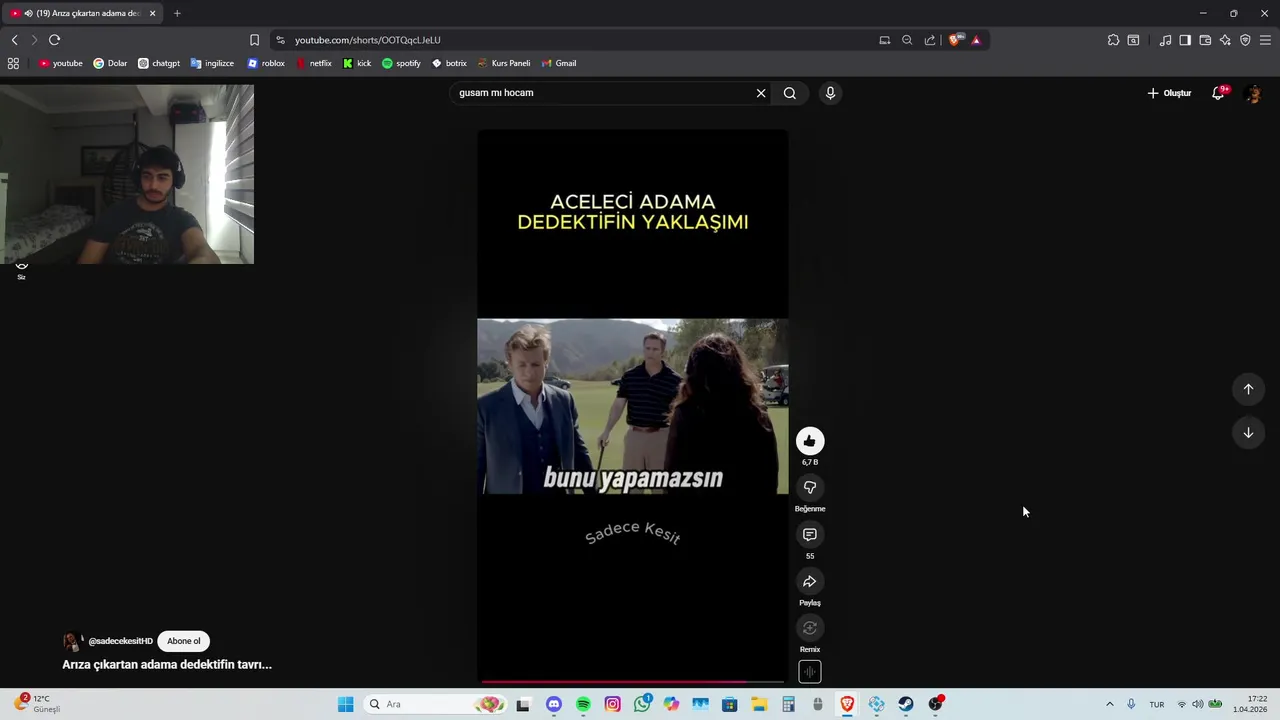Open the browser main hamburger menu

pos(1265,40)
